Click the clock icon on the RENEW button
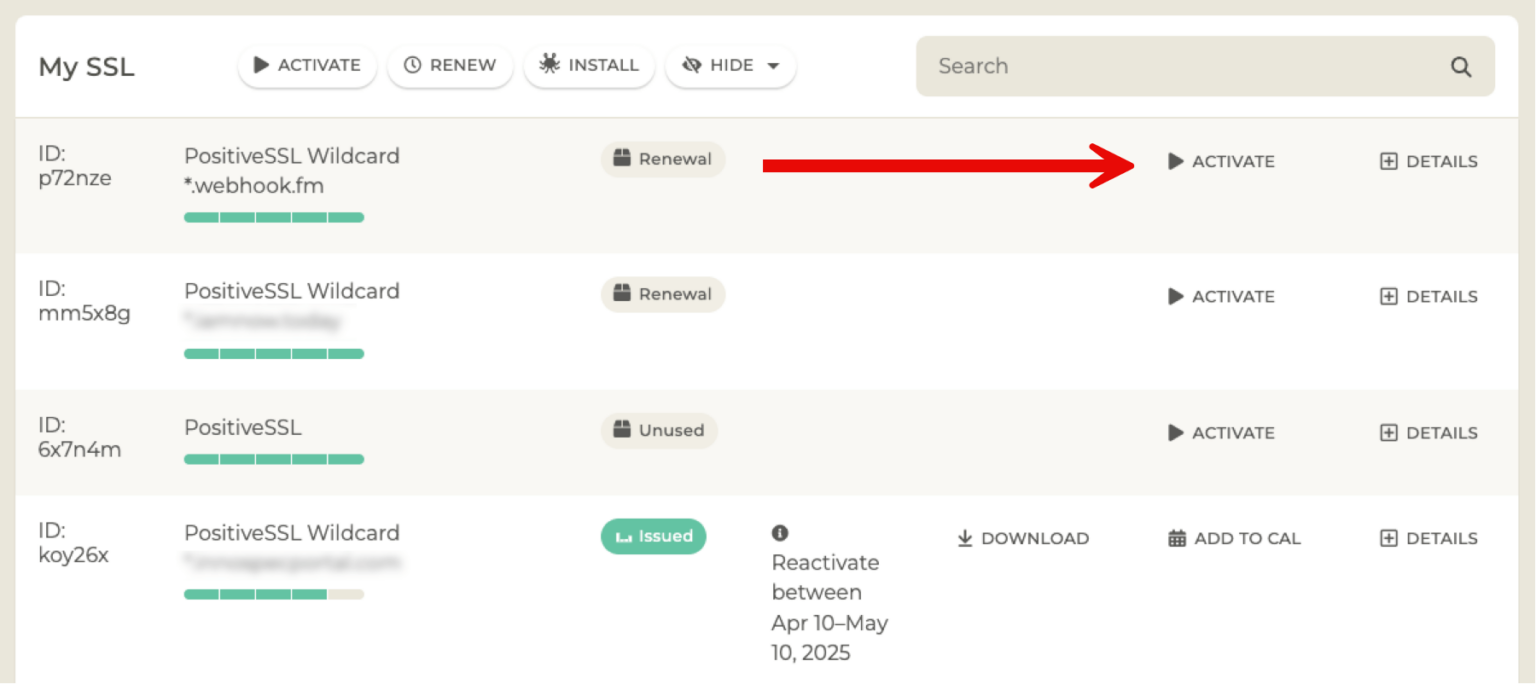1536x684 pixels. [x=412, y=65]
